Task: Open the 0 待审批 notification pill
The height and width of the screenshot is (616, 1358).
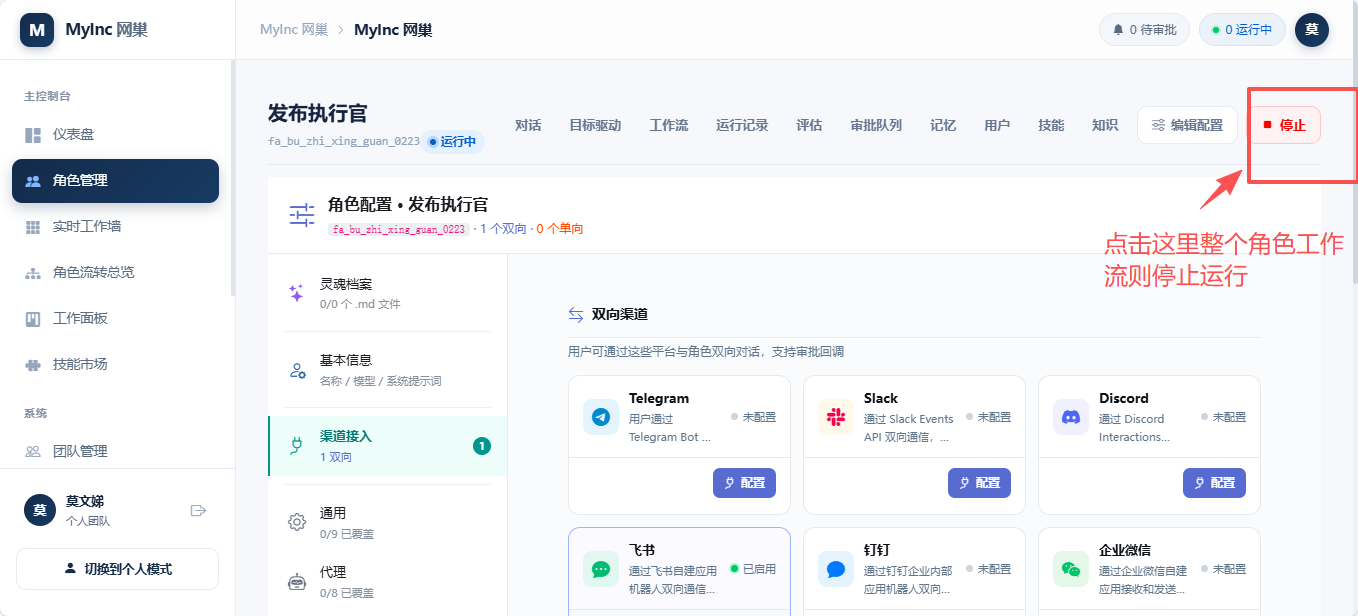Action: [1145, 30]
